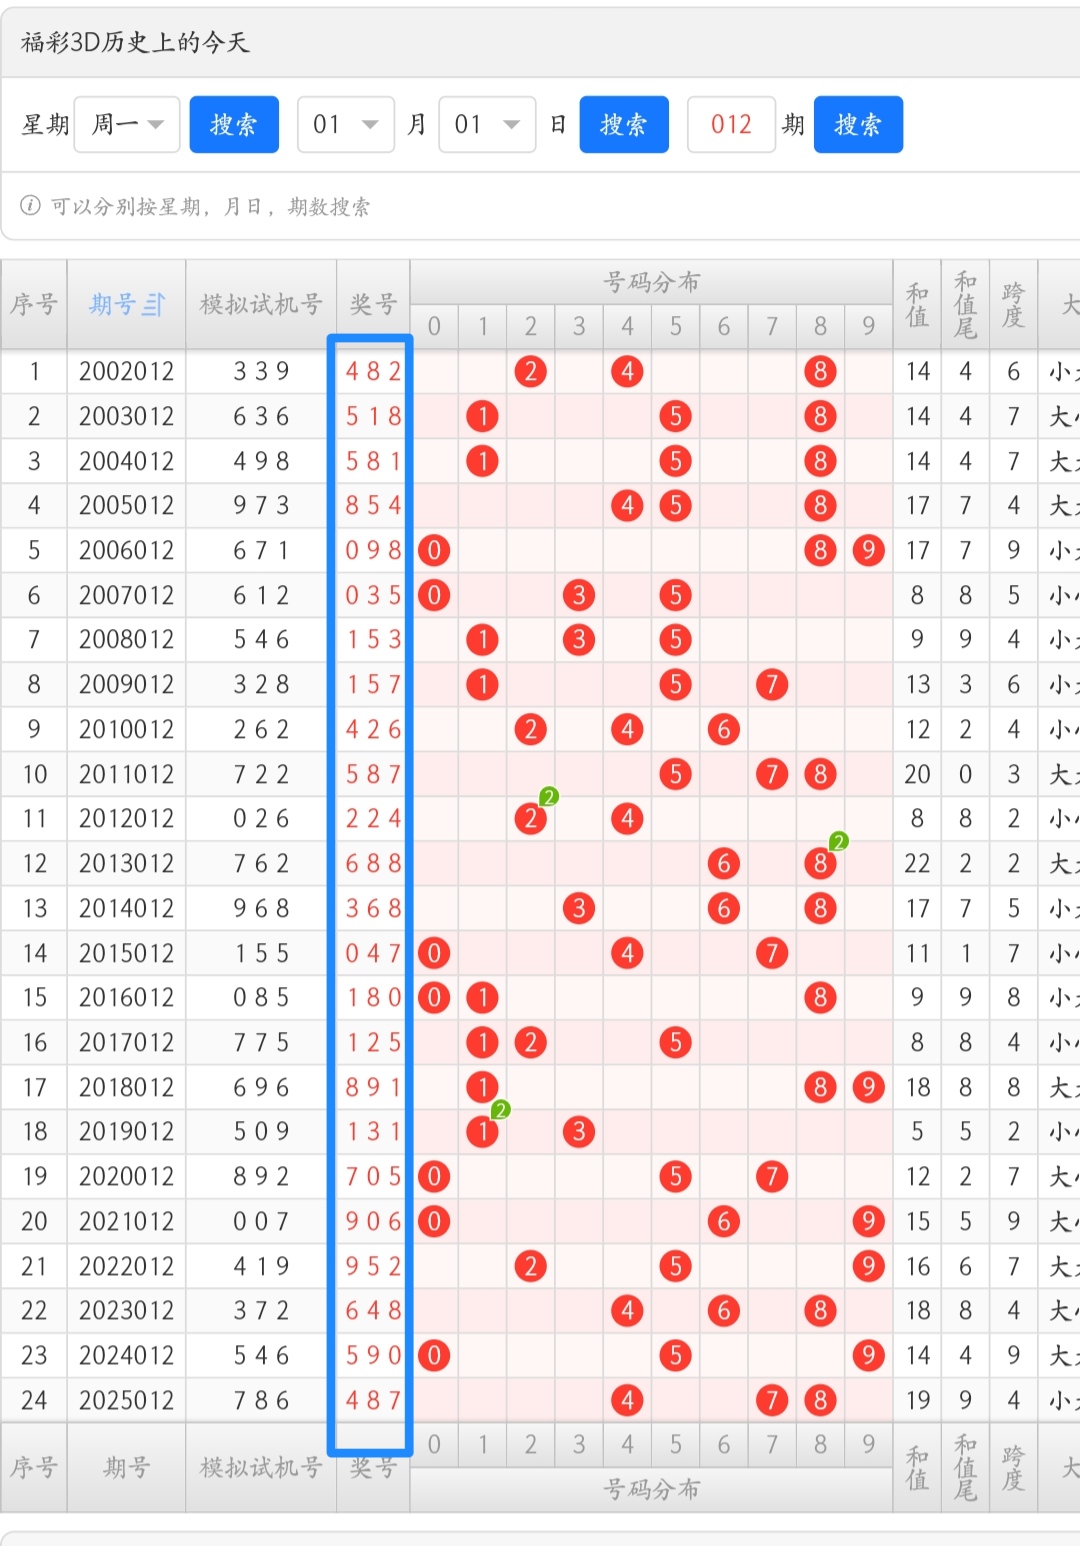Select issue number 2025012
Screen dimensions: 1080x1546
tap(126, 1400)
